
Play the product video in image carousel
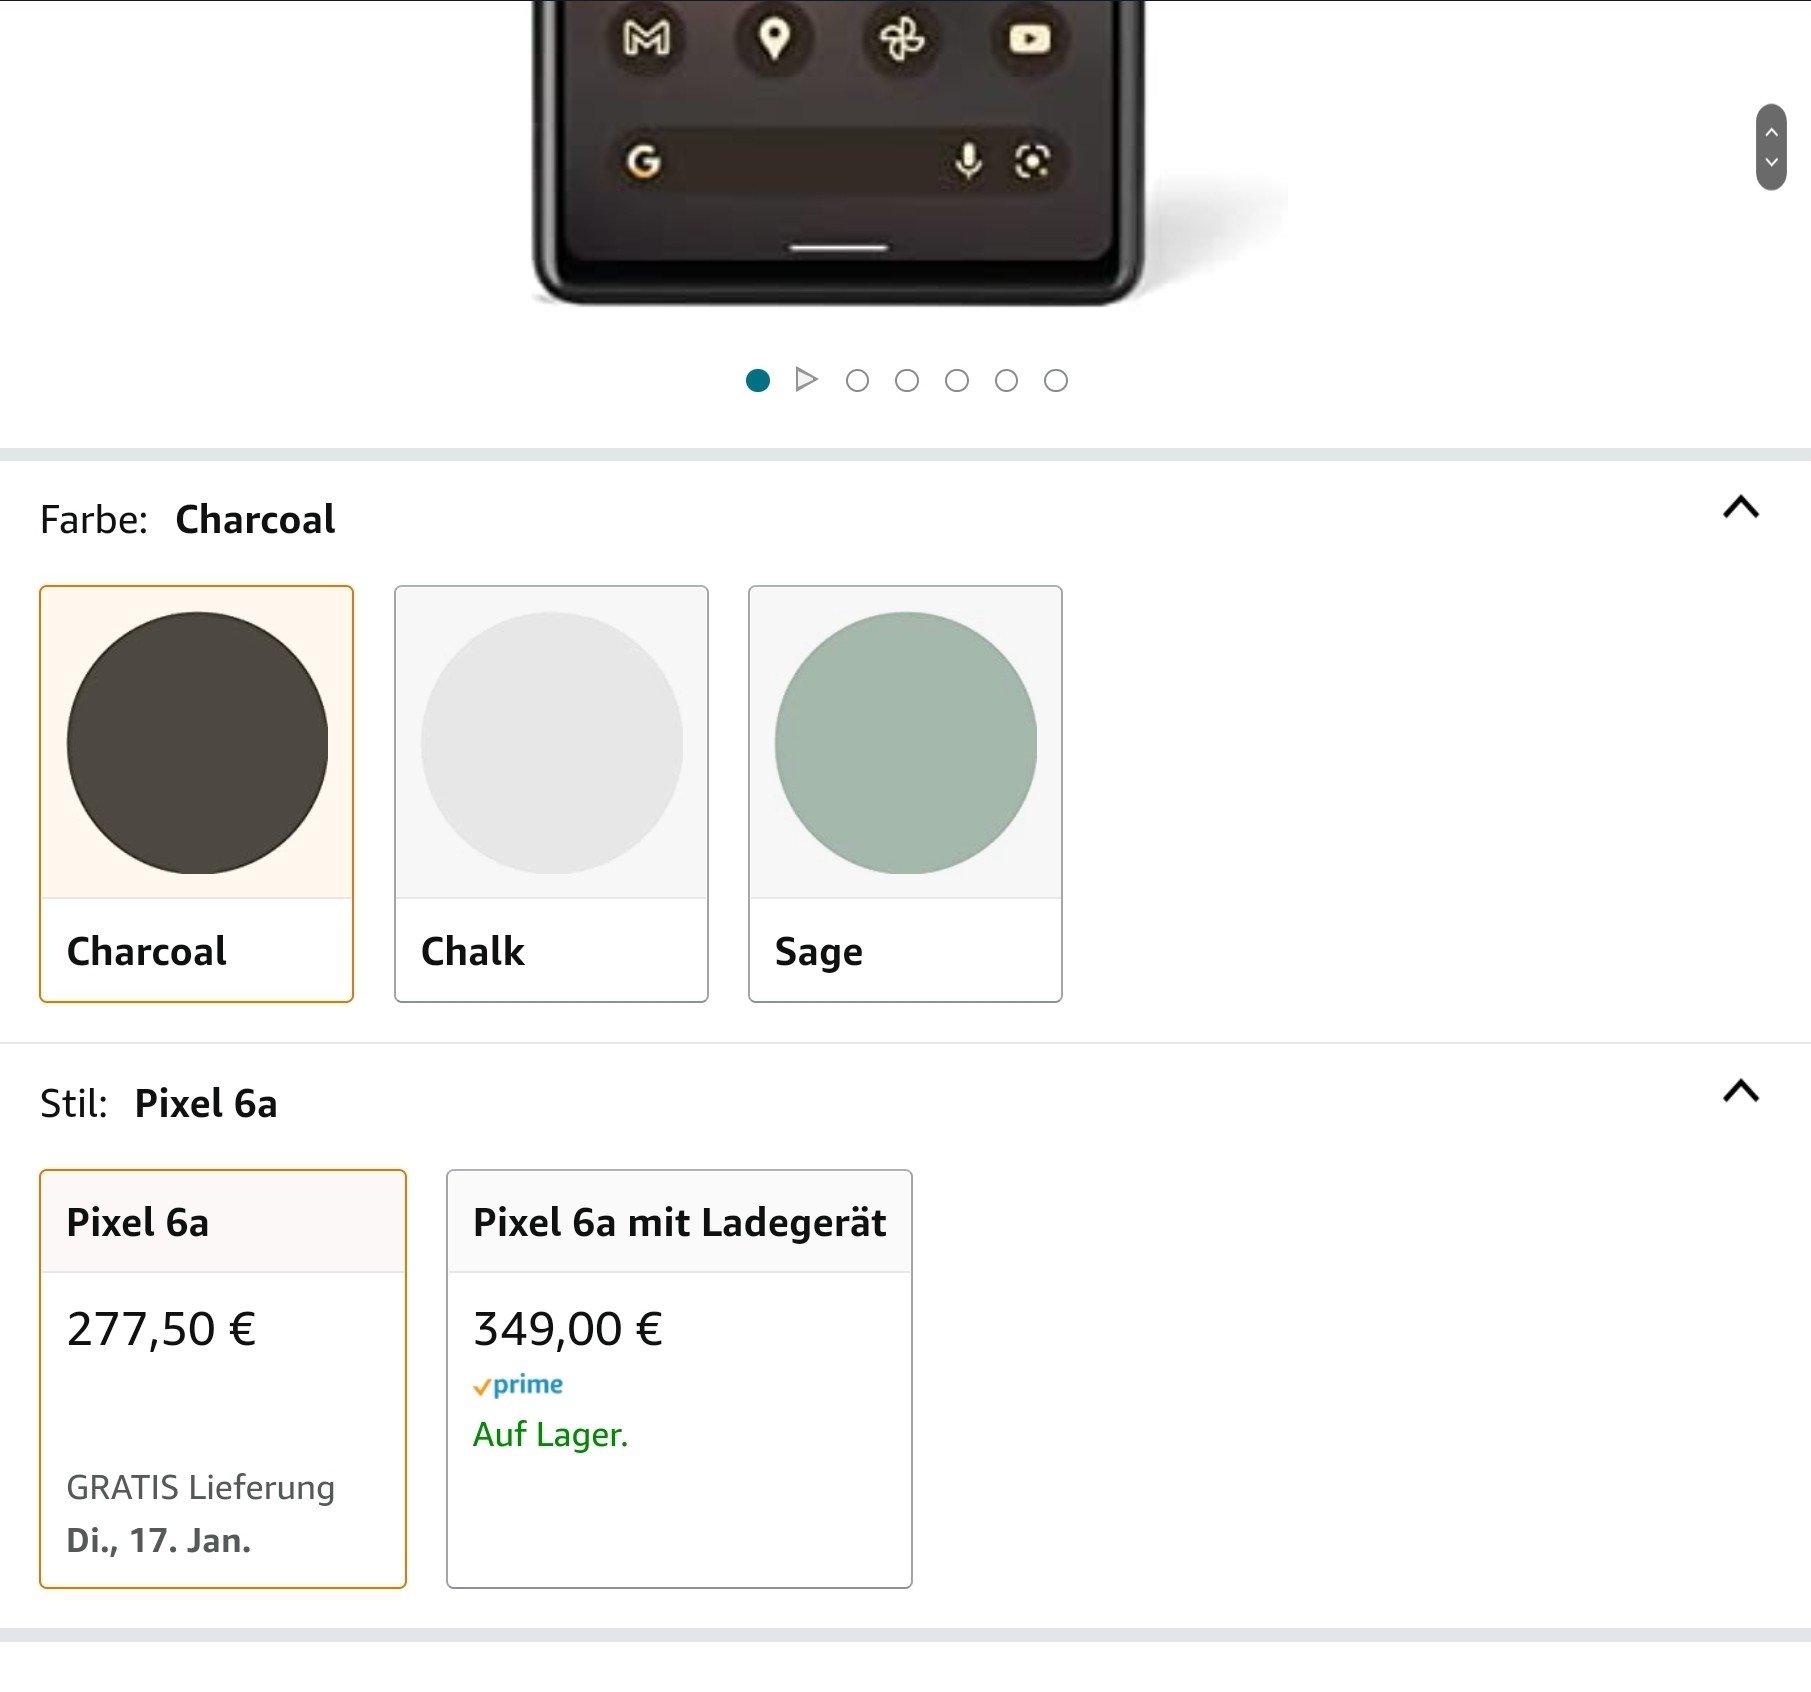coord(806,380)
